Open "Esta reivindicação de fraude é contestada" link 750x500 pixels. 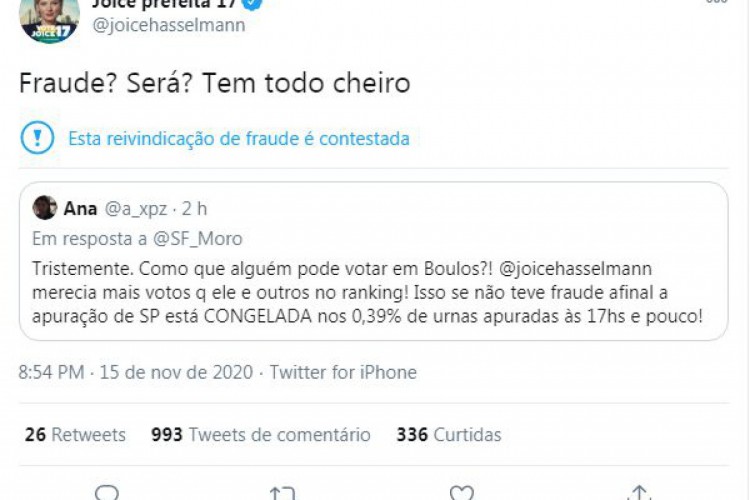tap(238, 139)
